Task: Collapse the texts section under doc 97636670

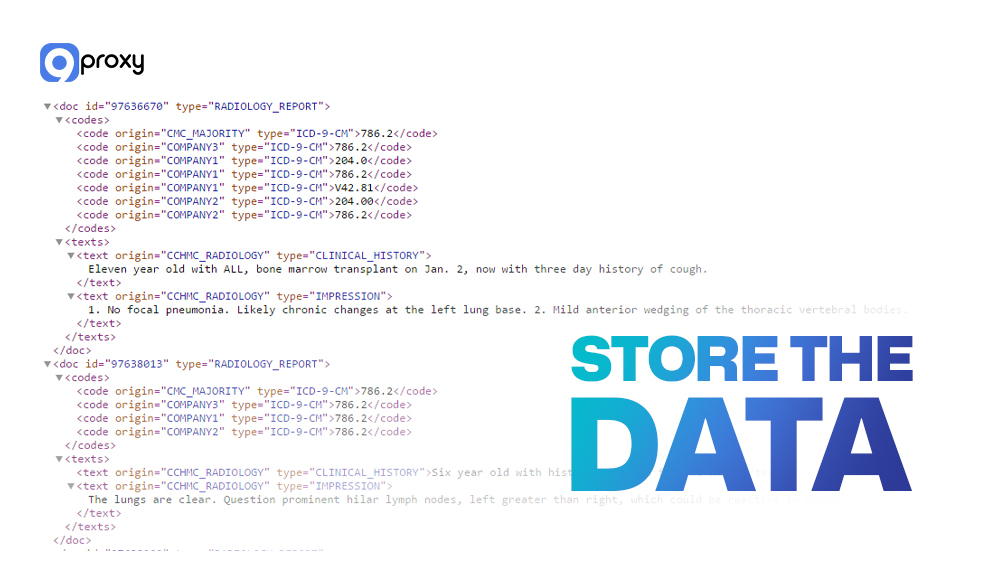Action: coord(59,242)
